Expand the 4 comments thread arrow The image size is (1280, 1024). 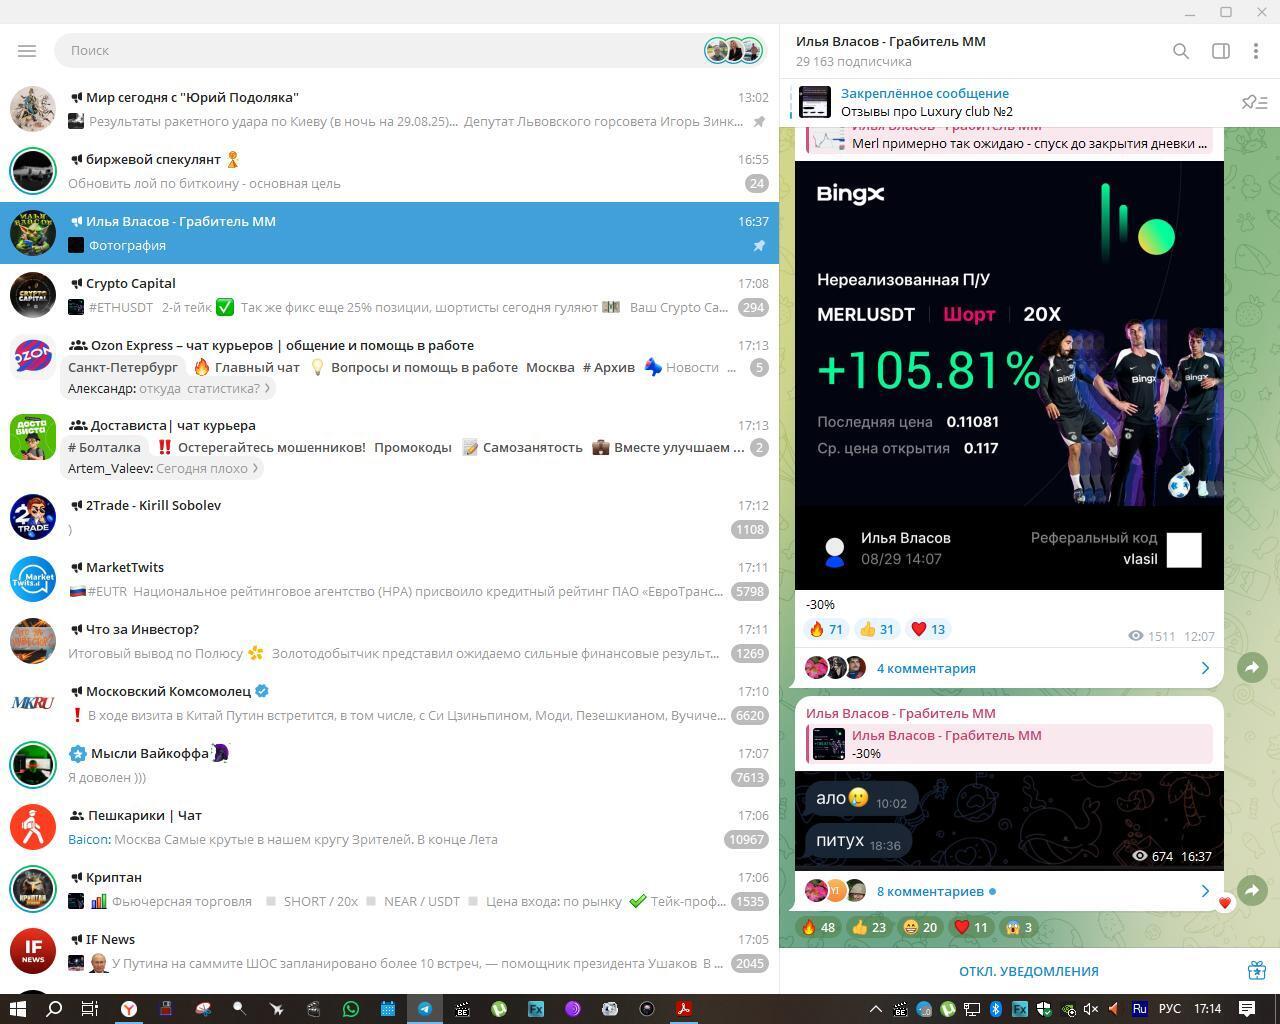1205,668
